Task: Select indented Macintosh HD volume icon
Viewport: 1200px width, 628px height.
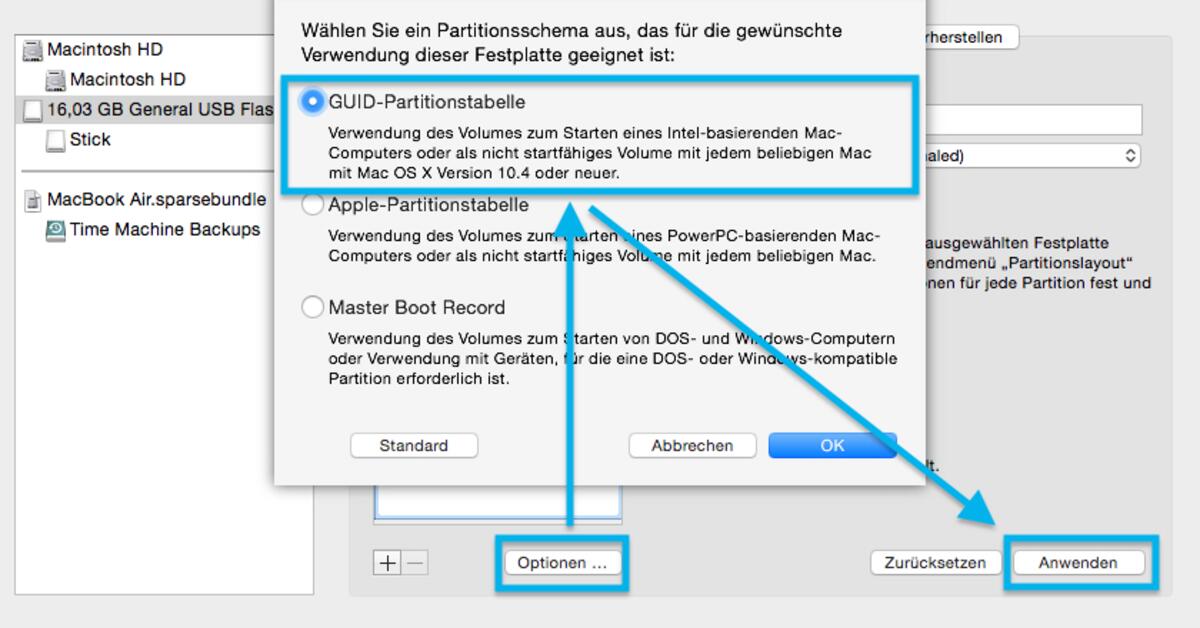Action: (x=56, y=80)
